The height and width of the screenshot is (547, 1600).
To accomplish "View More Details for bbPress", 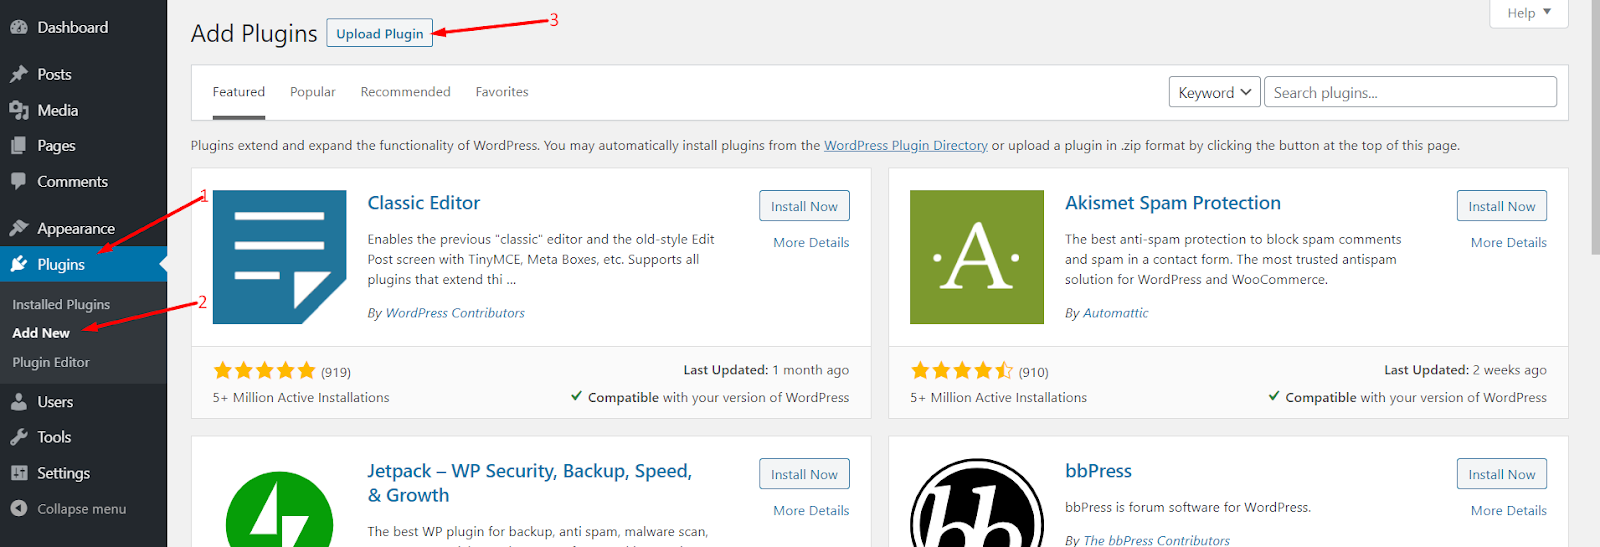I will (x=1508, y=510).
